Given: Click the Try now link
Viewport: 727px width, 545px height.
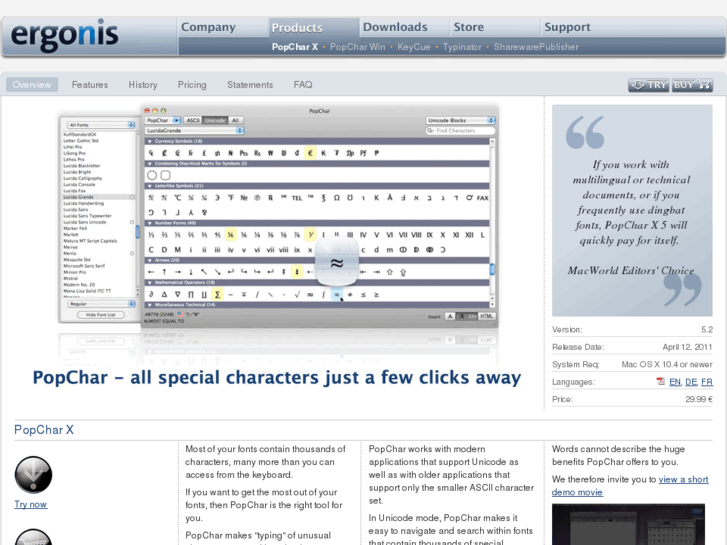Looking at the screenshot, I should coord(31,504).
